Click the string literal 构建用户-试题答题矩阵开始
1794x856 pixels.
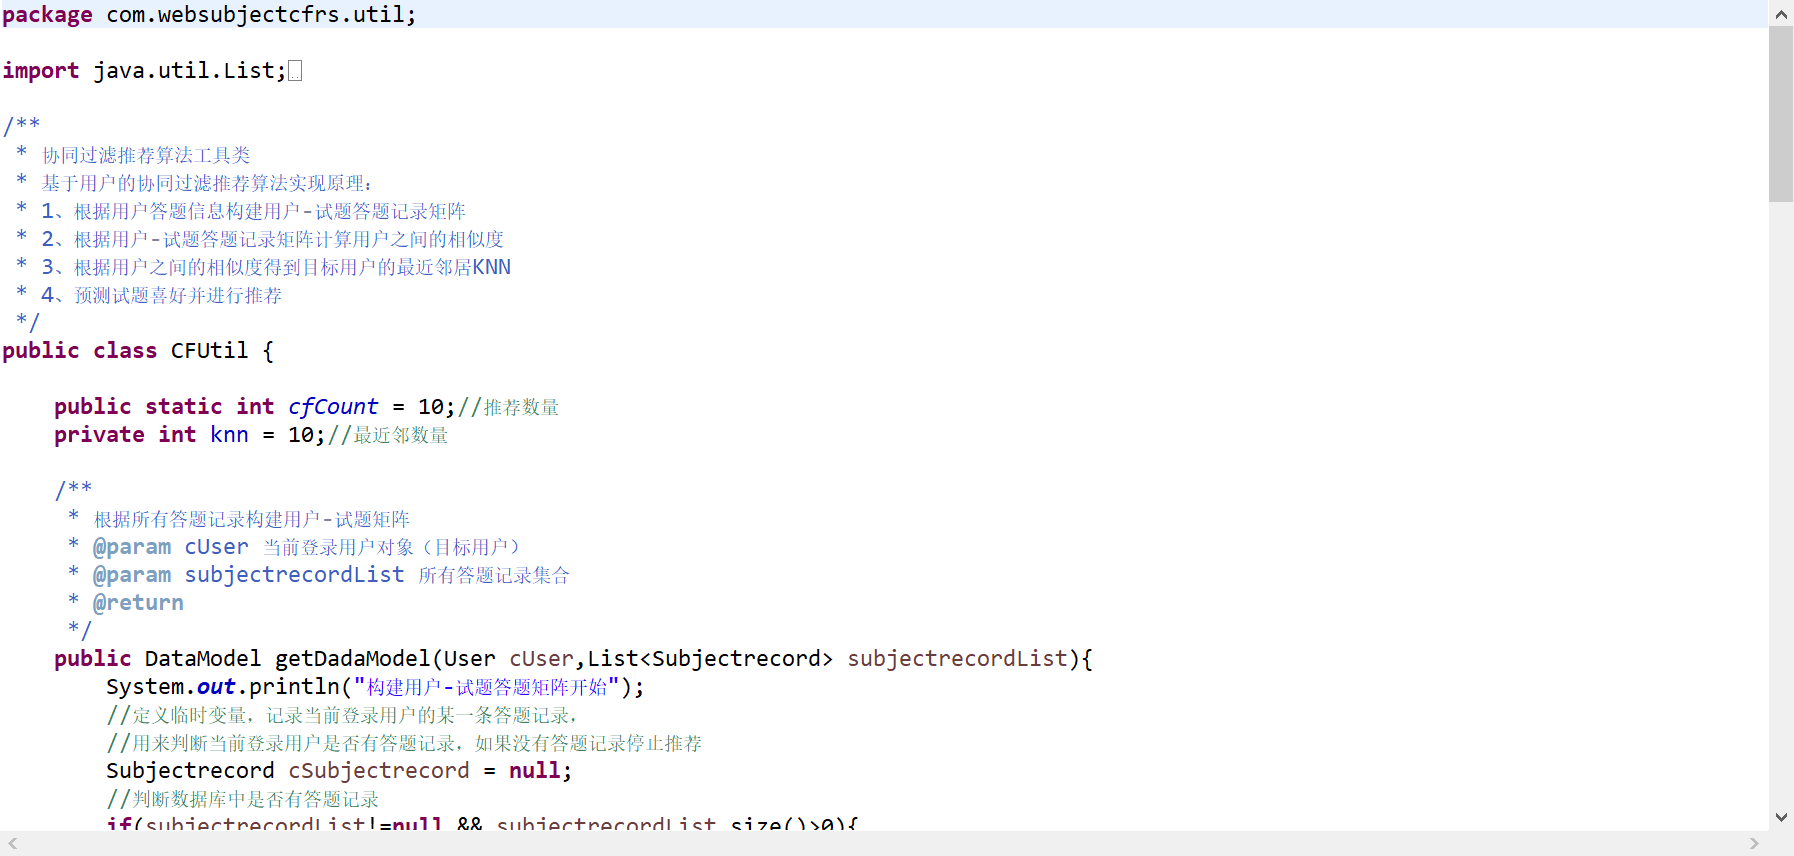pos(487,687)
